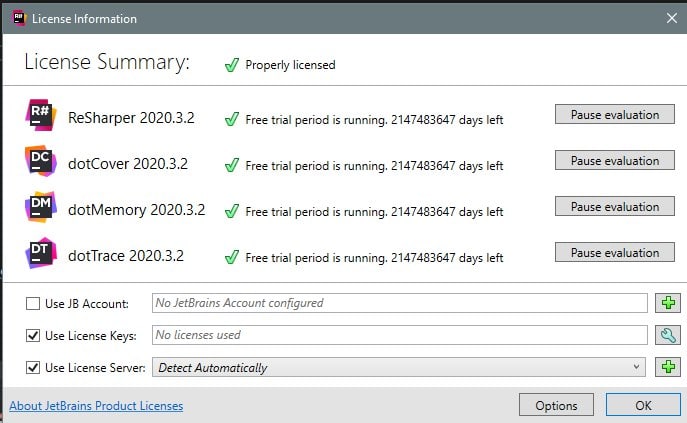This screenshot has width=687, height=423.
Task: Click dotCover's free trial days left text
Action: [374, 166]
